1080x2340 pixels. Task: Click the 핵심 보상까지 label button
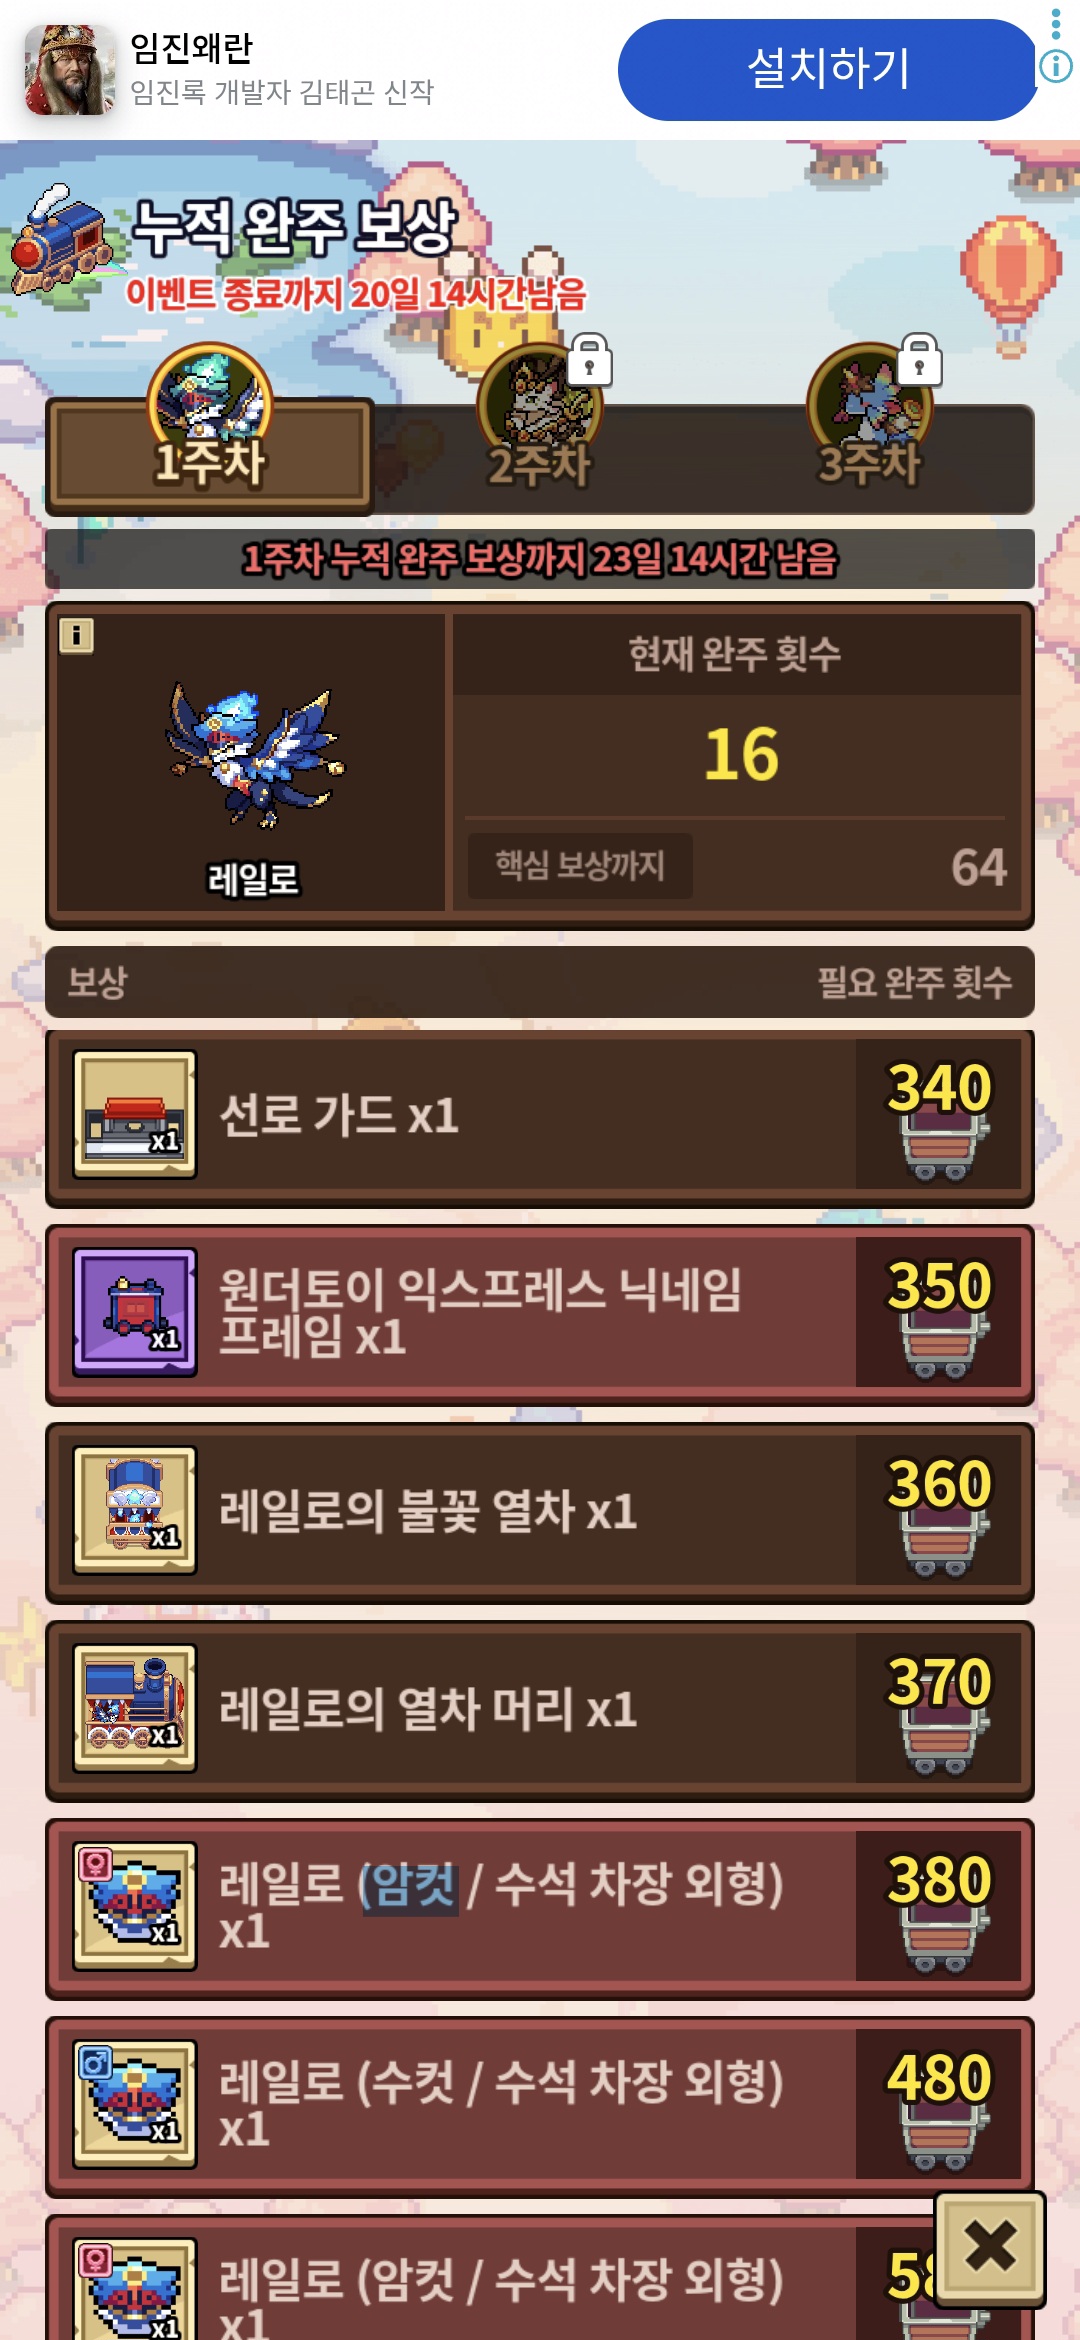[580, 865]
